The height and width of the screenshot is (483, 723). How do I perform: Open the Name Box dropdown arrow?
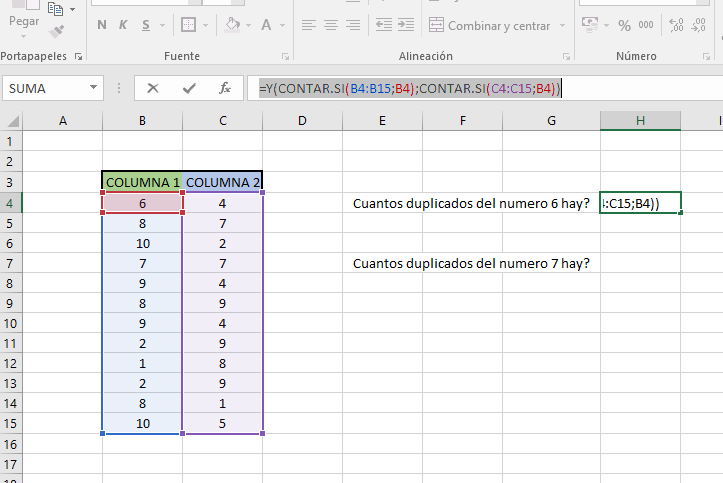[94, 88]
